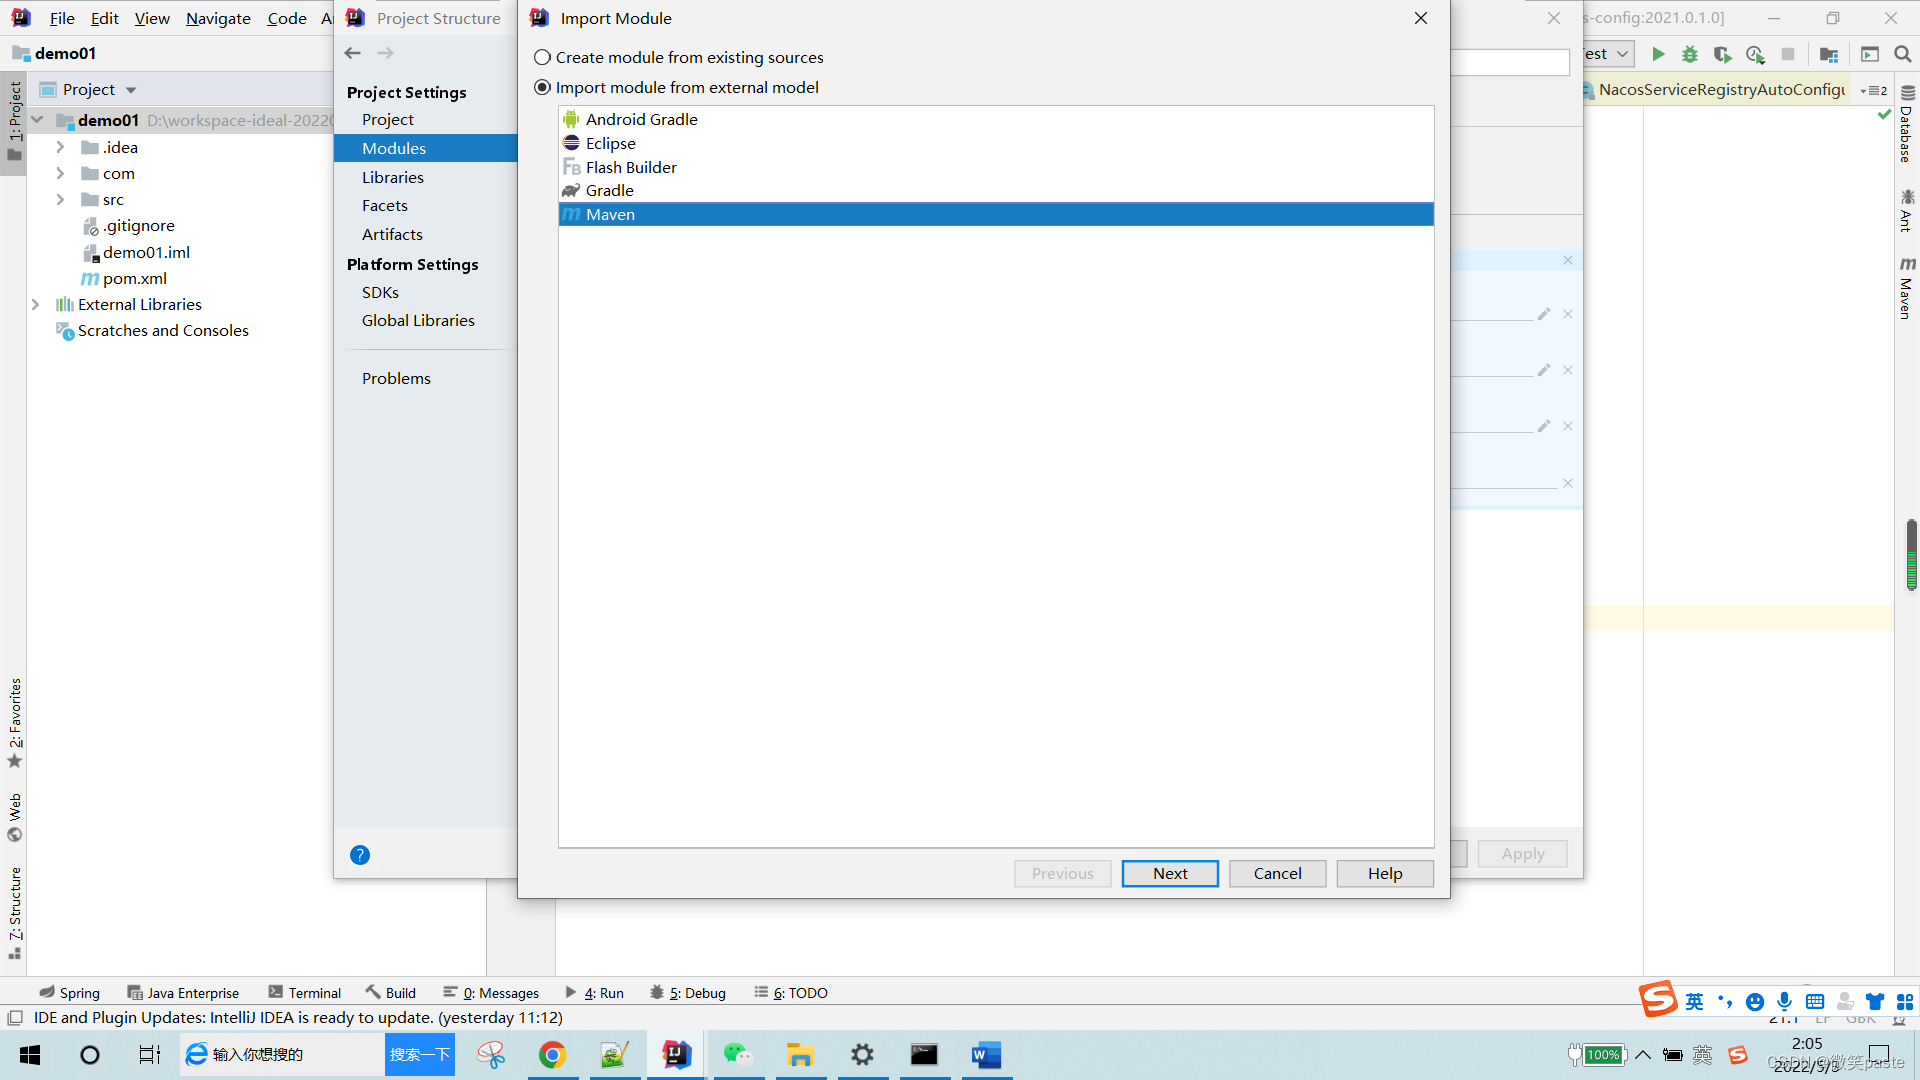Open the Java Enterprise tool window
Screen dimensions: 1920x1080
click(x=183, y=992)
